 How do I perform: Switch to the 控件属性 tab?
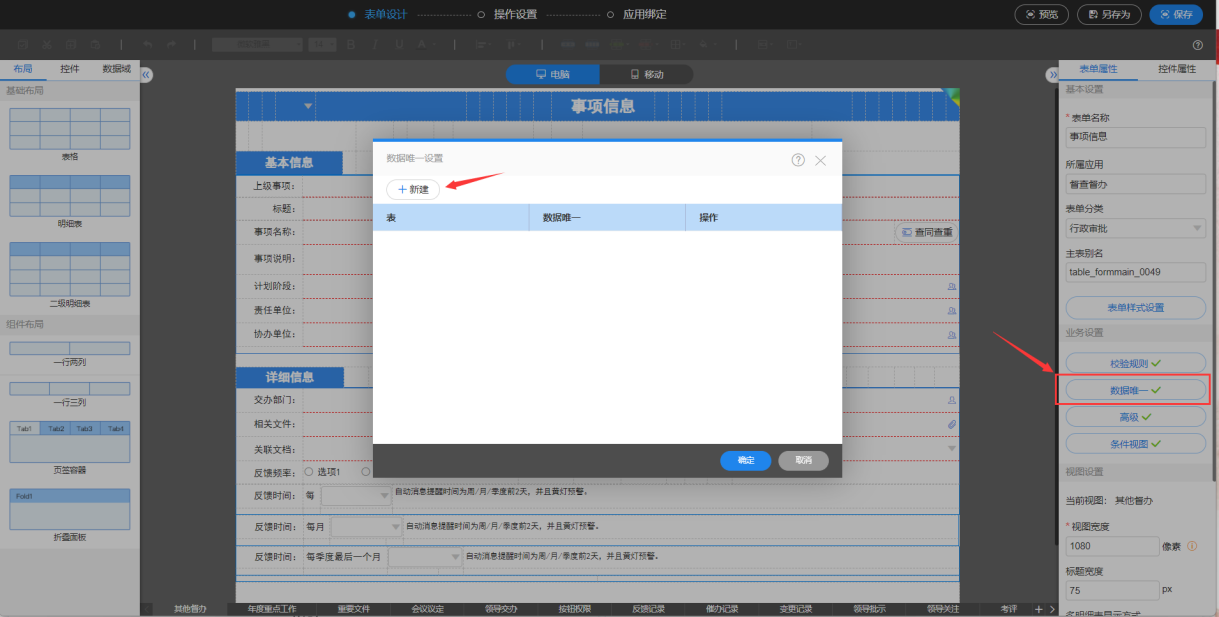(1177, 69)
